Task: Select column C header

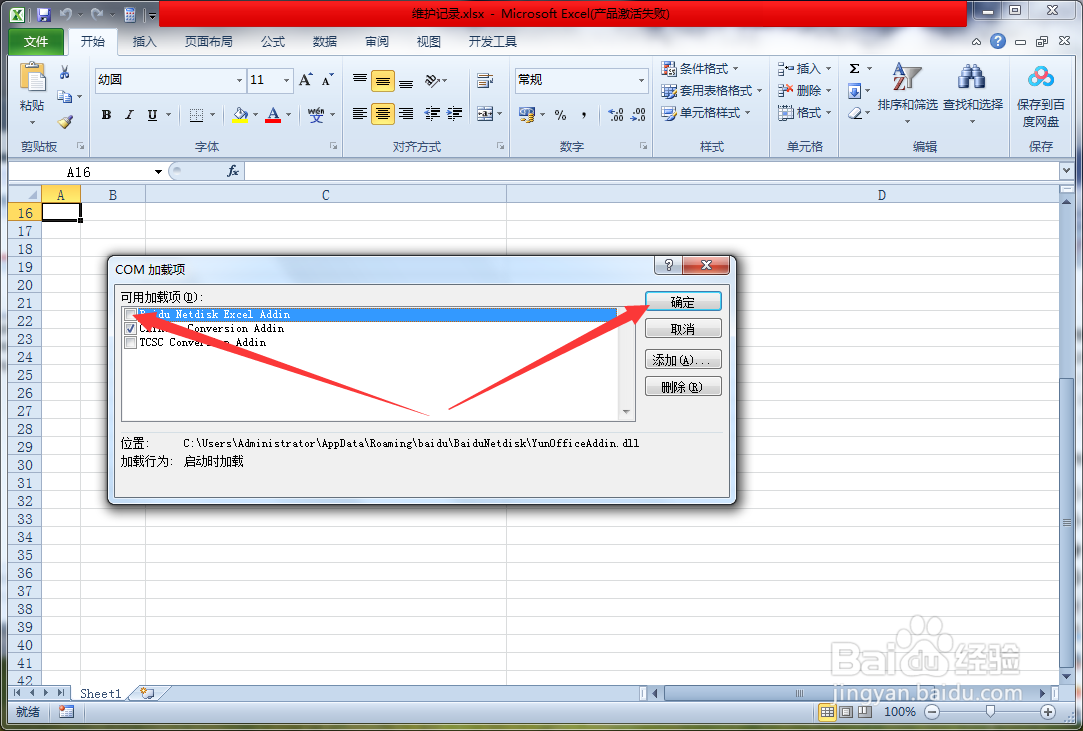Action: pyautogui.click(x=326, y=195)
